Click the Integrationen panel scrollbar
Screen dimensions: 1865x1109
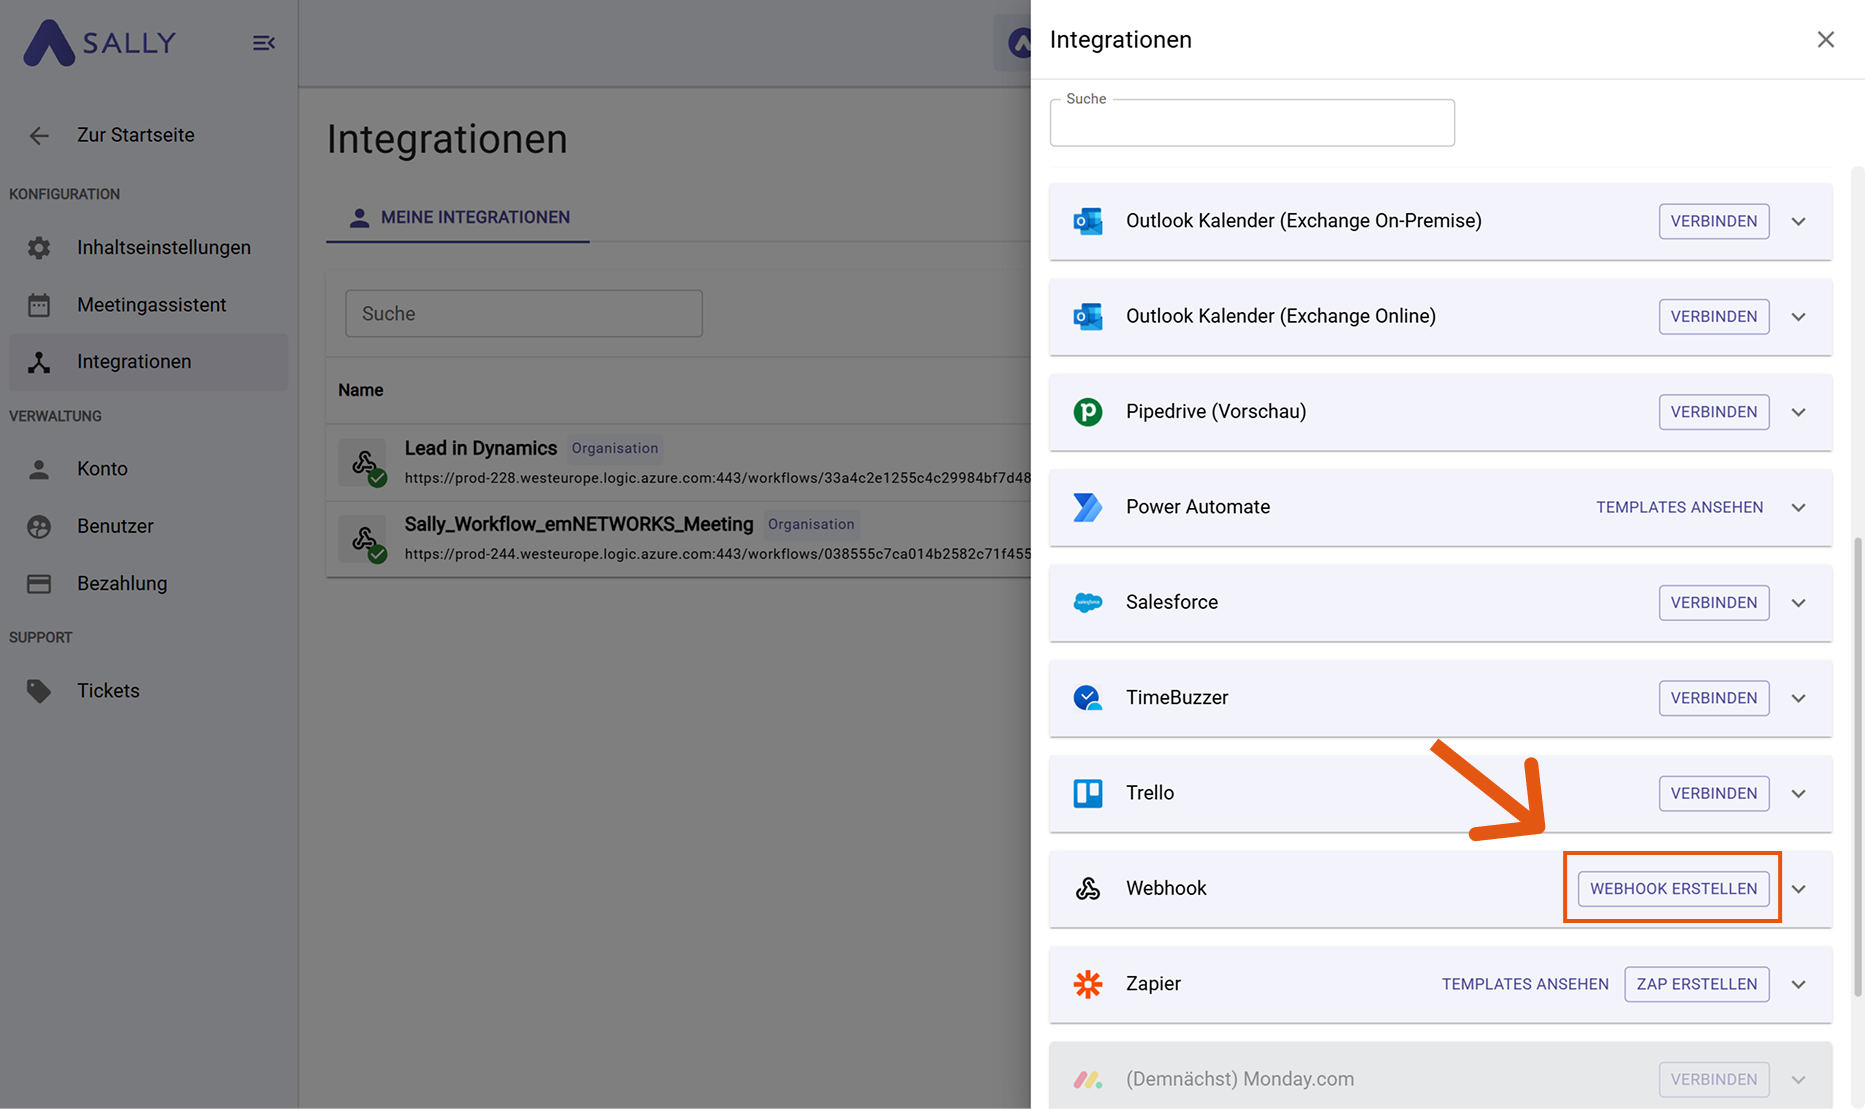coord(1858,766)
